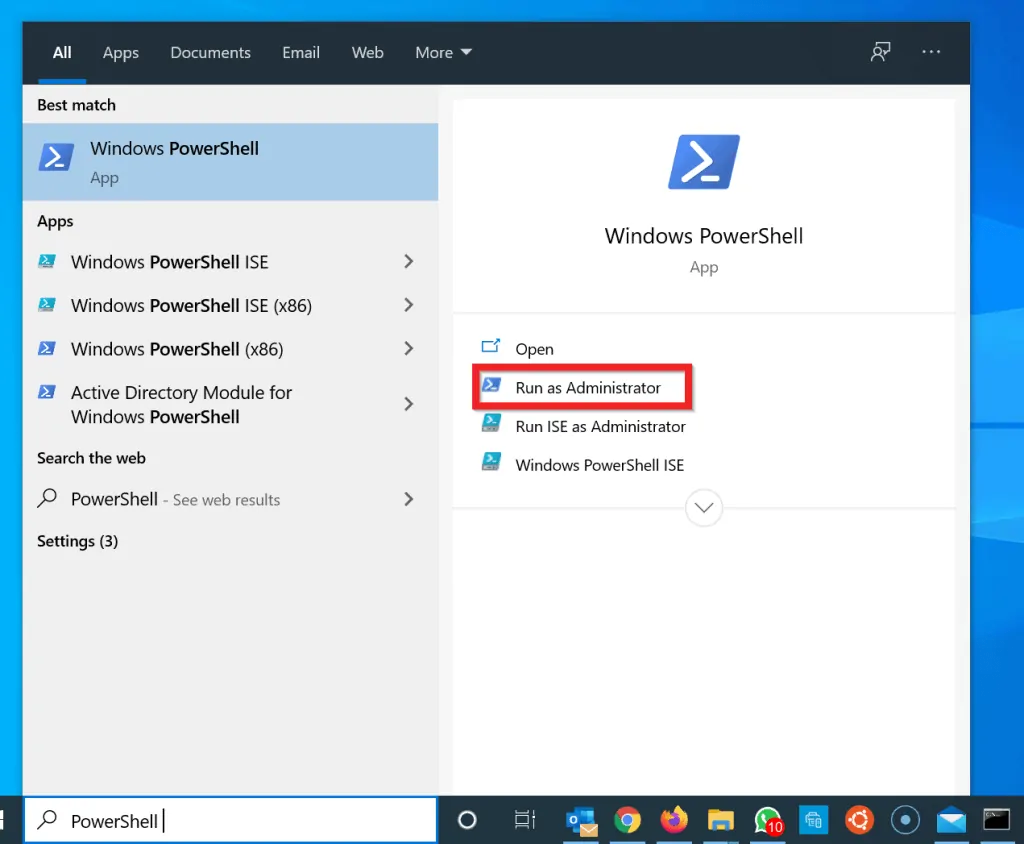The image size is (1024, 844).
Task: Launch Firefox from the taskbar
Action: [x=674, y=820]
